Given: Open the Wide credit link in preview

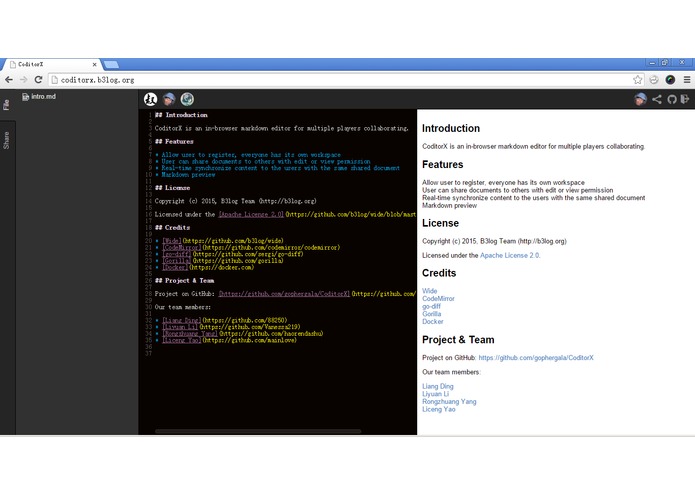Looking at the screenshot, I should pos(429,291).
